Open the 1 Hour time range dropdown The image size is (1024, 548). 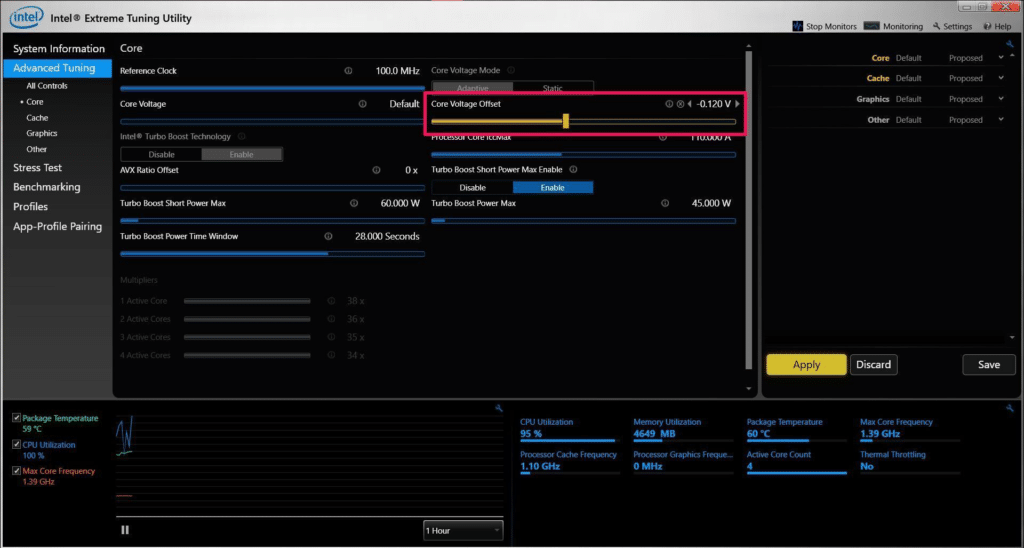point(463,530)
